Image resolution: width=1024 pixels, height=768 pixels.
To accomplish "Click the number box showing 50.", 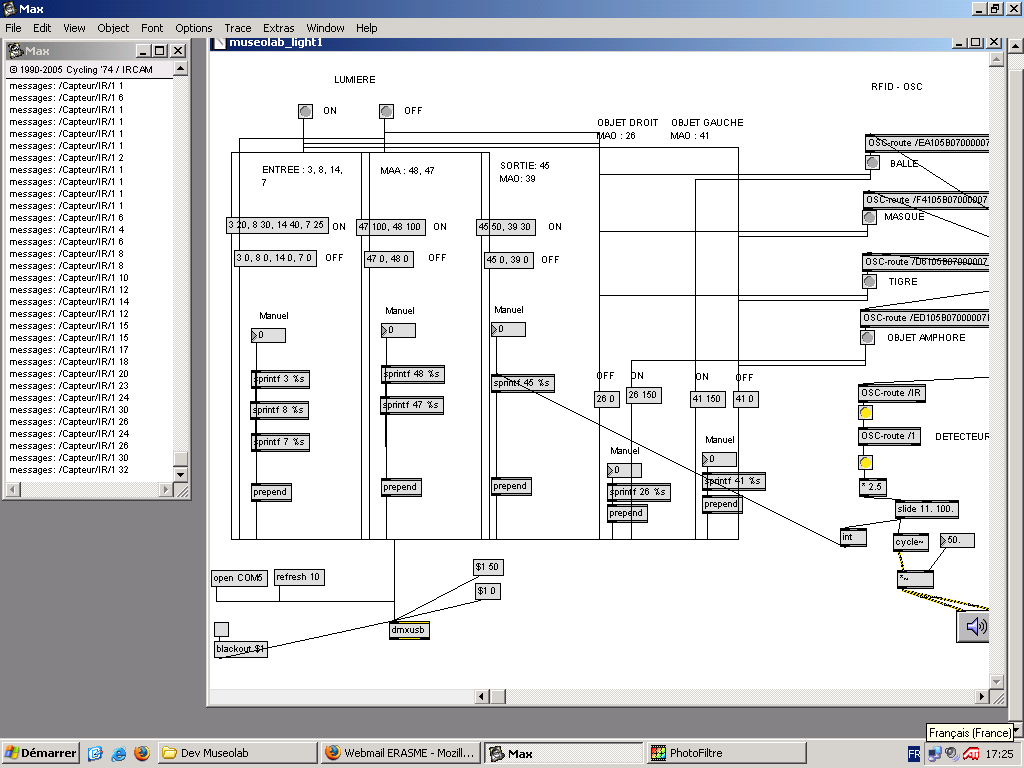I will [957, 541].
